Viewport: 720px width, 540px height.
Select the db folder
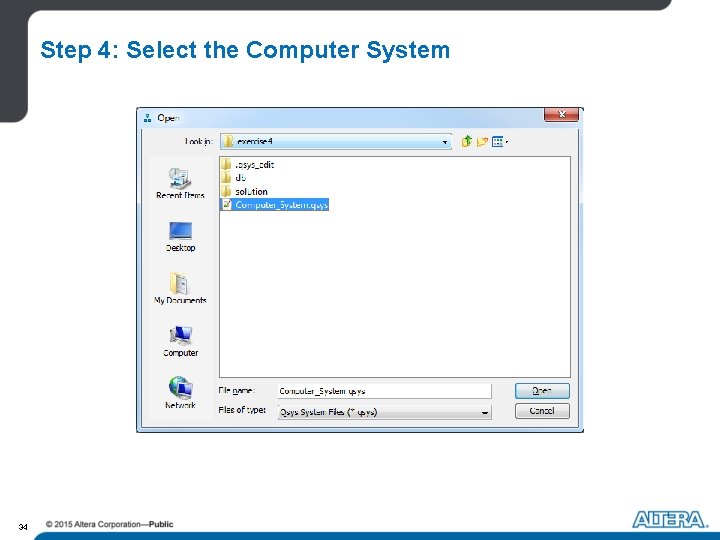[234, 178]
